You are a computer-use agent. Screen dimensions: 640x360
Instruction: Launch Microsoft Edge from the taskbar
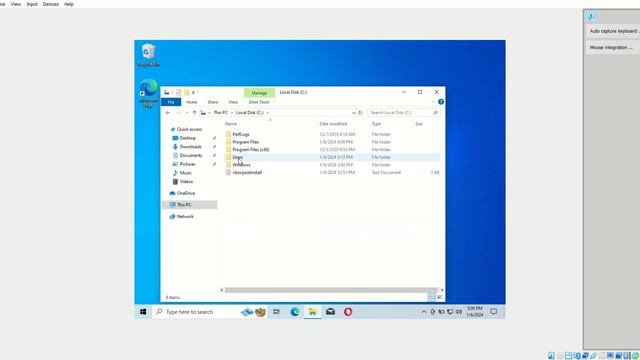pos(295,312)
